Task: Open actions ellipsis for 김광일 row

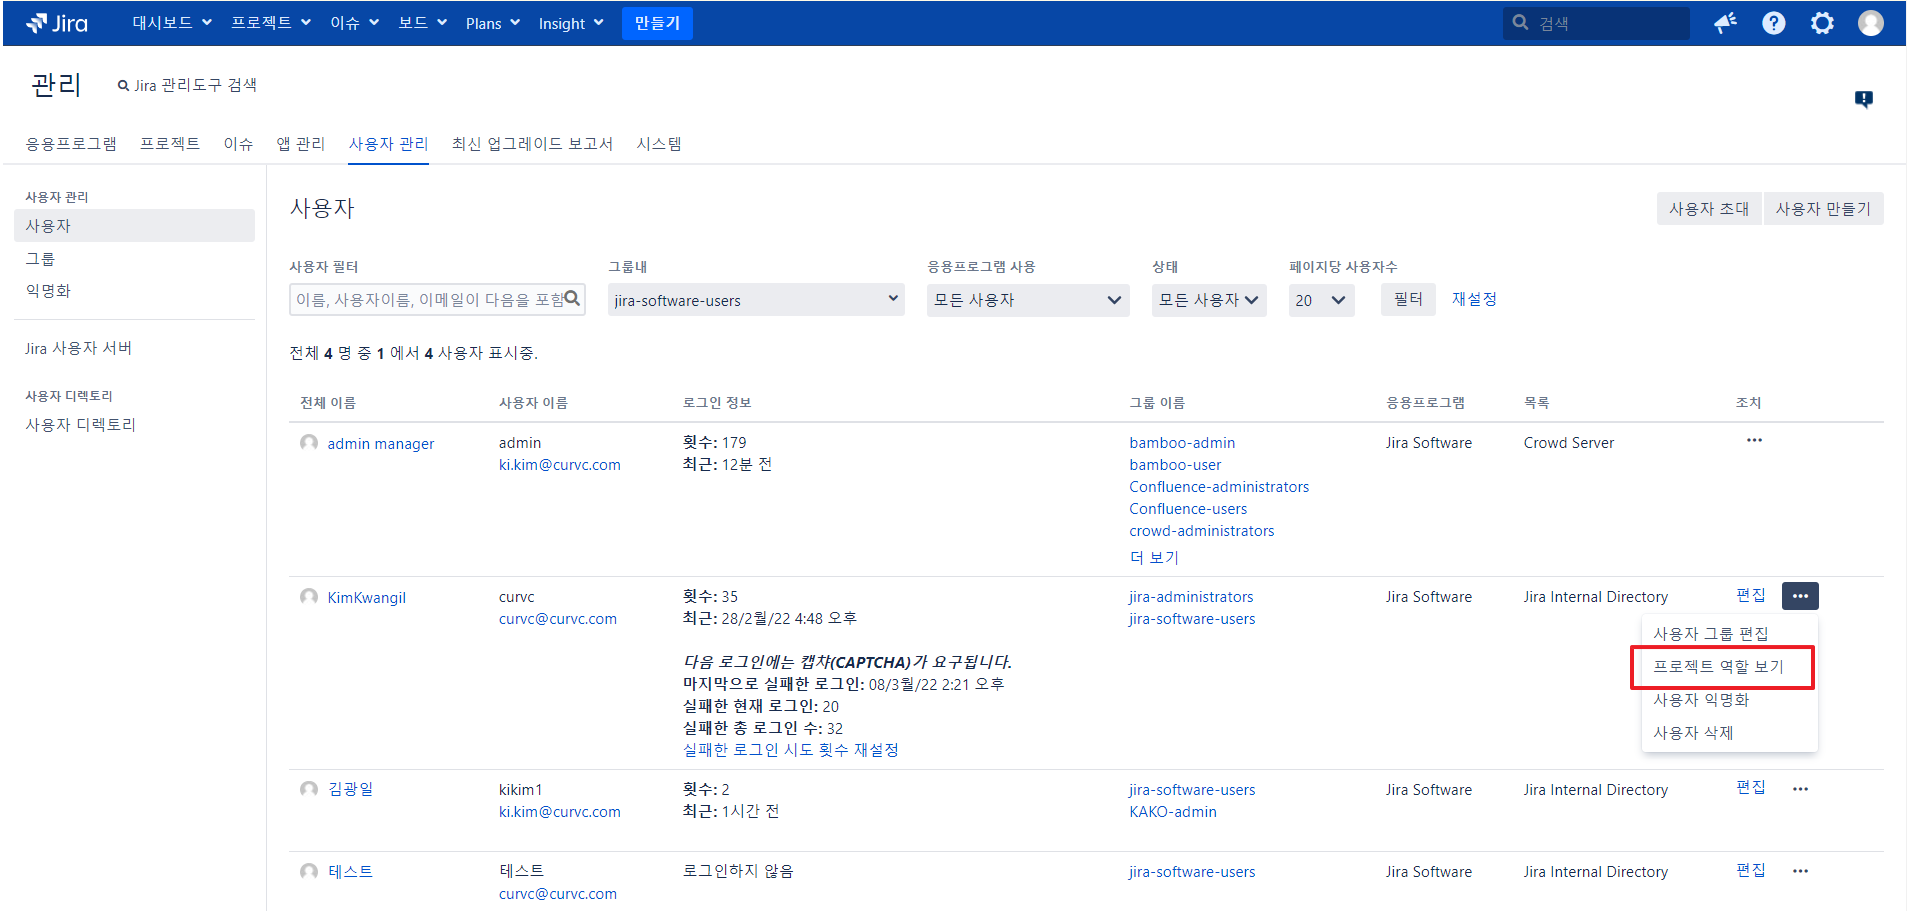Action: (1800, 789)
